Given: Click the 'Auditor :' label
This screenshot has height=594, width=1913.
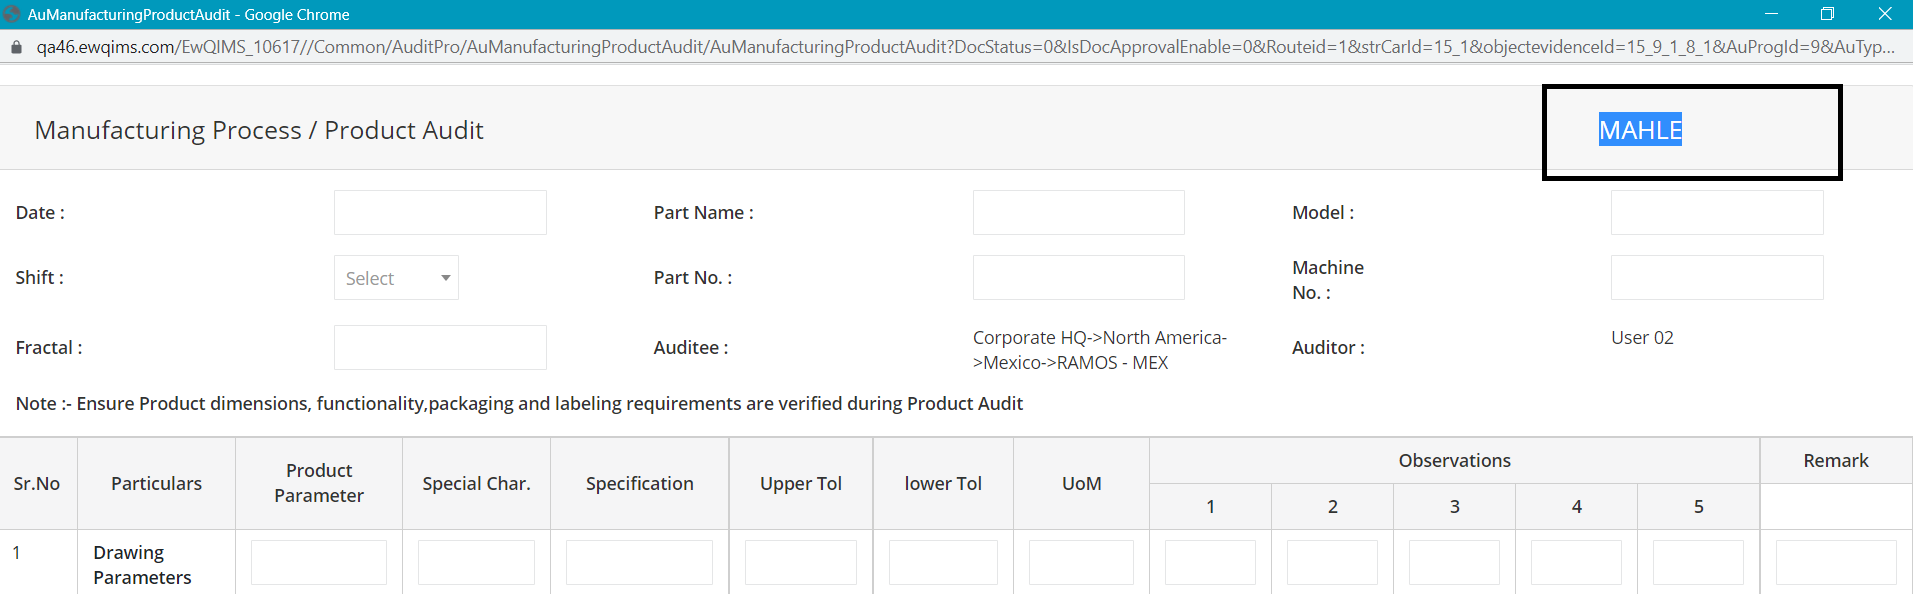Looking at the screenshot, I should pyautogui.click(x=1328, y=348).
